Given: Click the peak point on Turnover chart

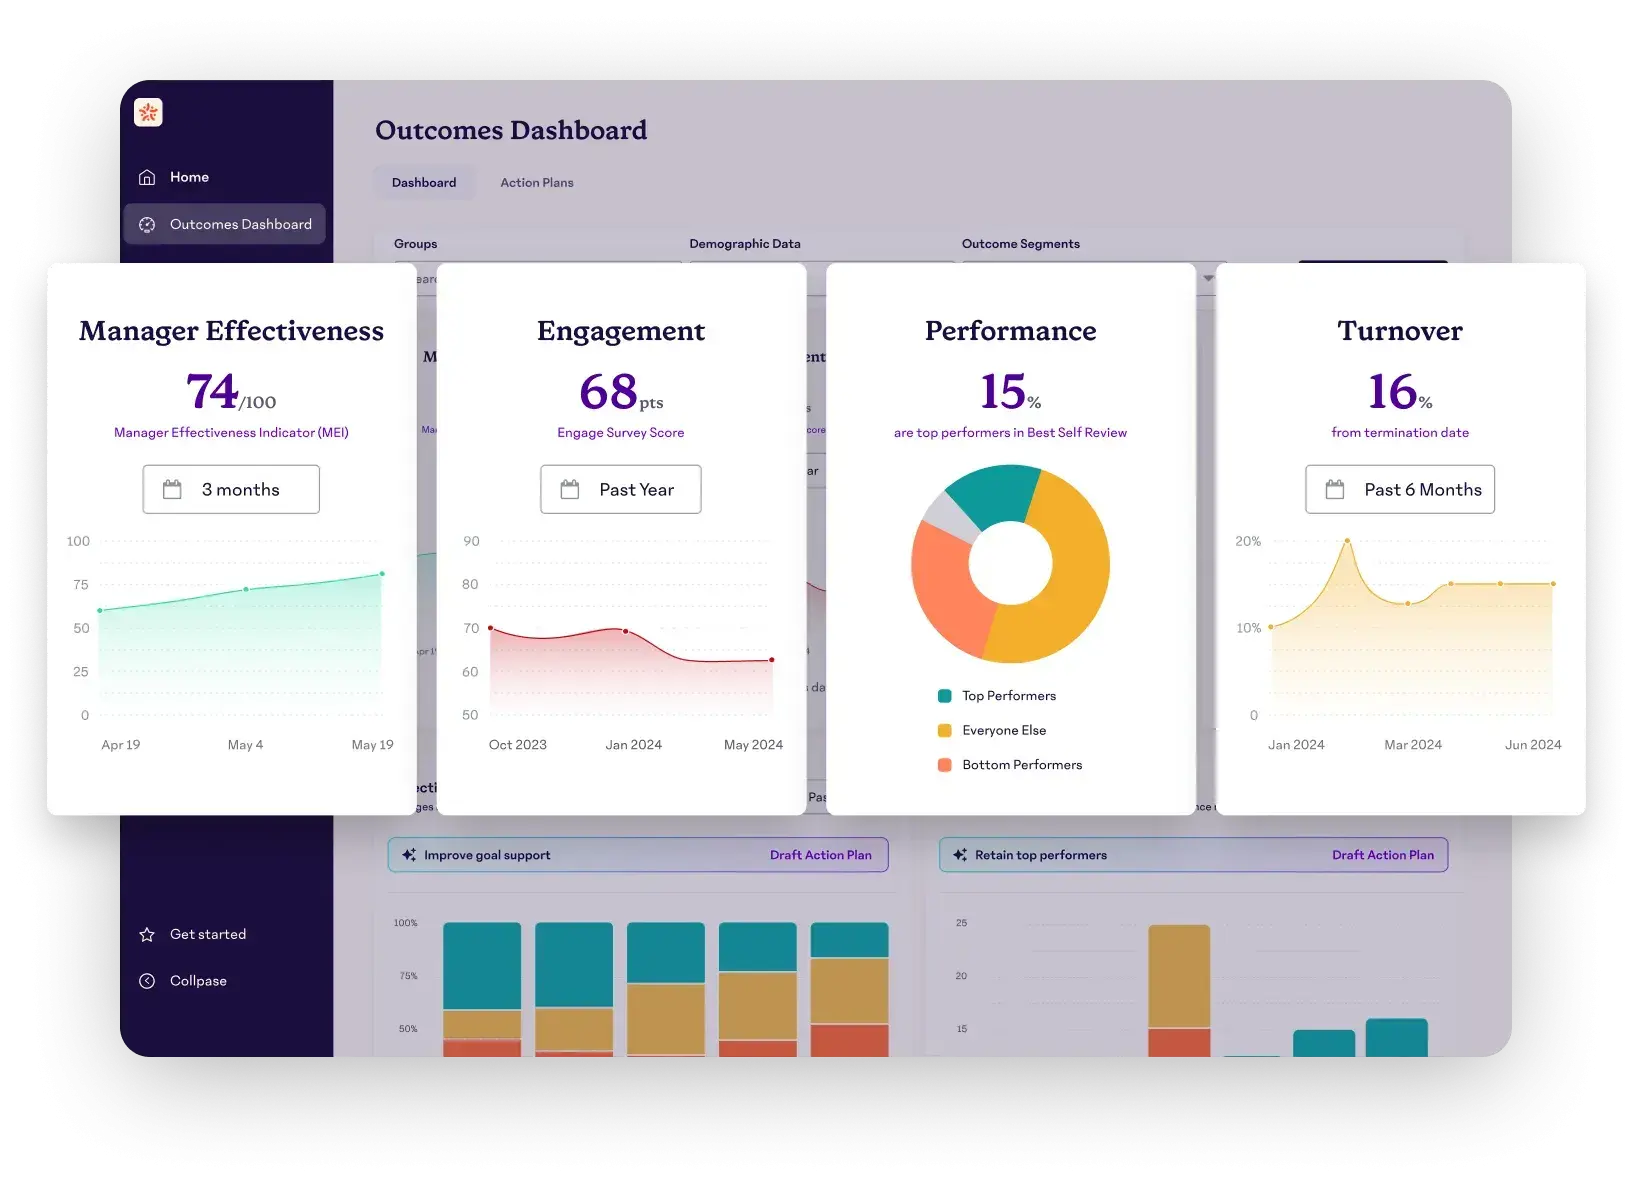Looking at the screenshot, I should click(1347, 541).
